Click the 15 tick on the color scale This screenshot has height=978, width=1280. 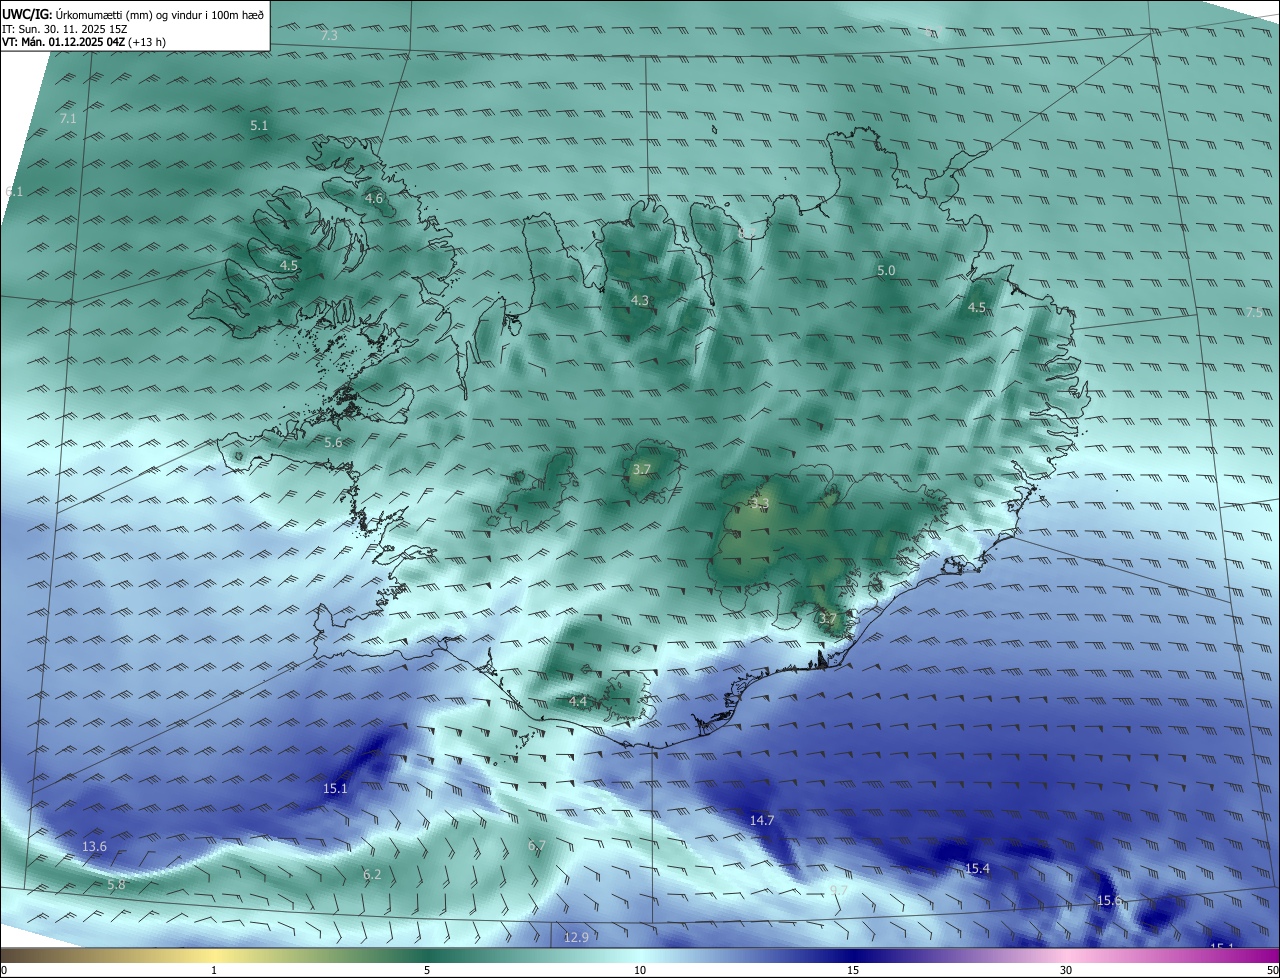point(853,970)
